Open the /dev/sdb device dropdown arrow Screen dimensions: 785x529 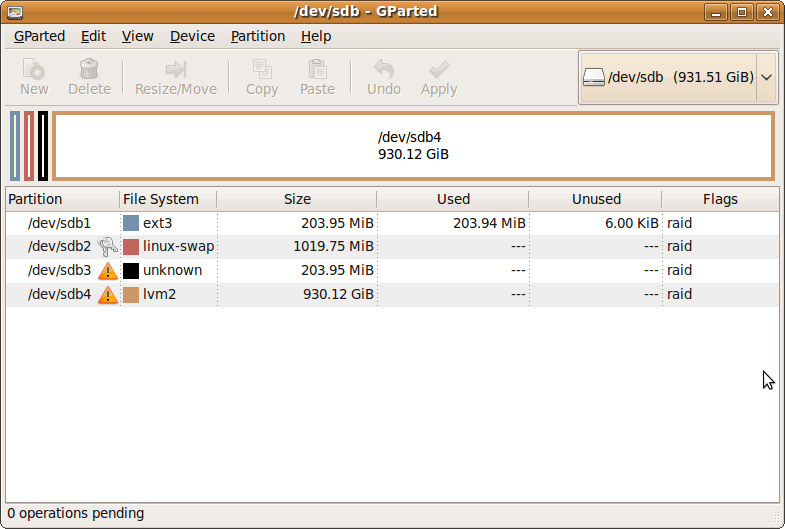766,78
